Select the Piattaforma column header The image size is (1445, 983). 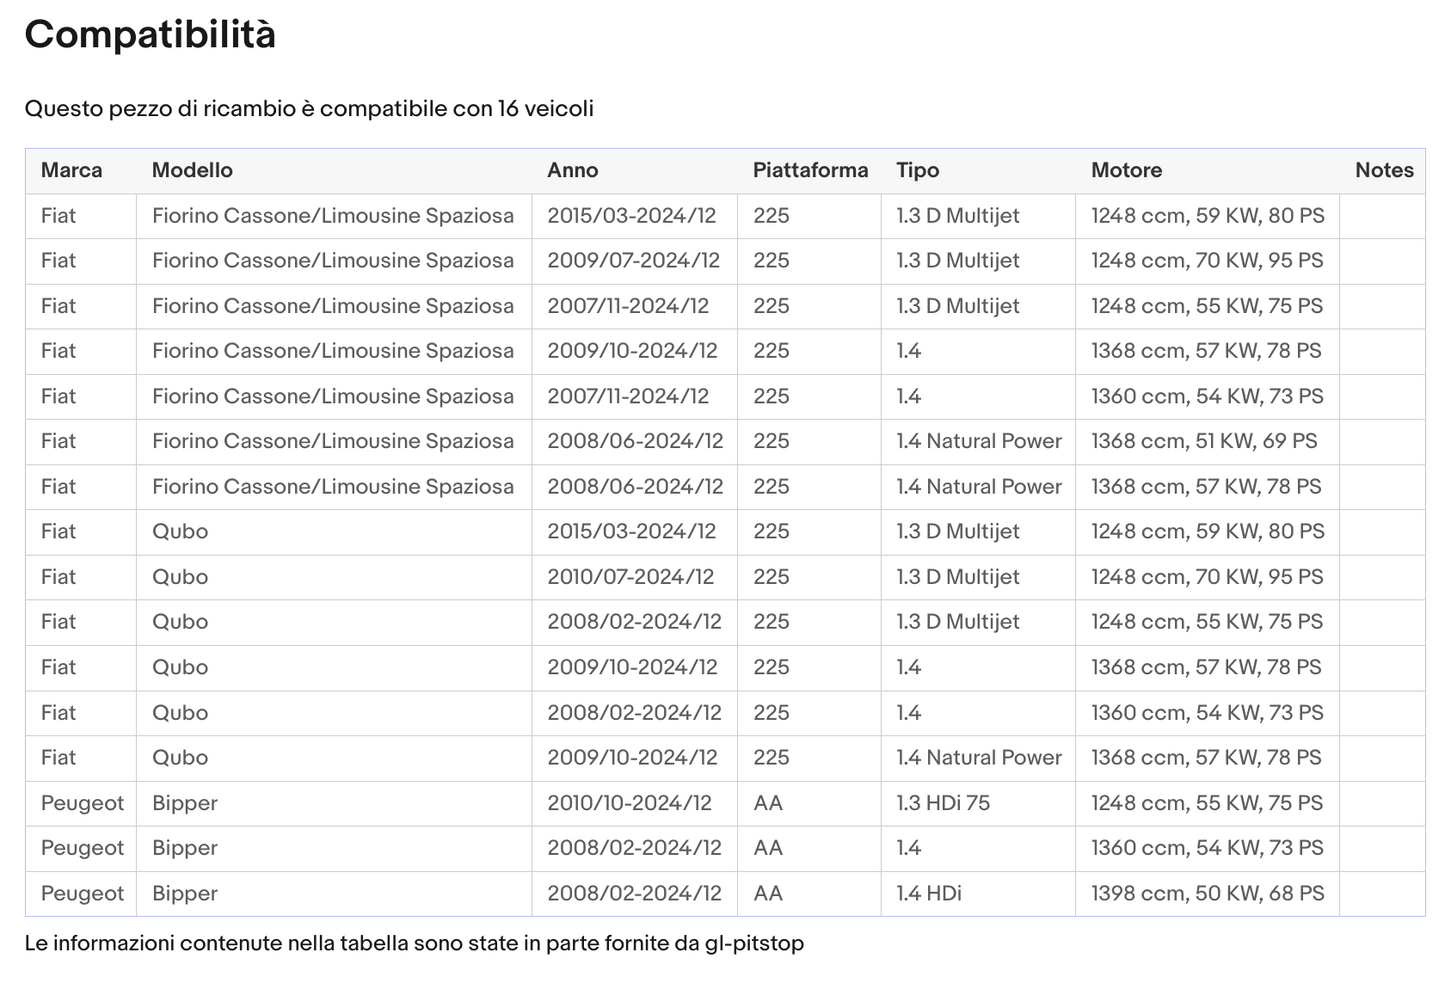point(810,170)
